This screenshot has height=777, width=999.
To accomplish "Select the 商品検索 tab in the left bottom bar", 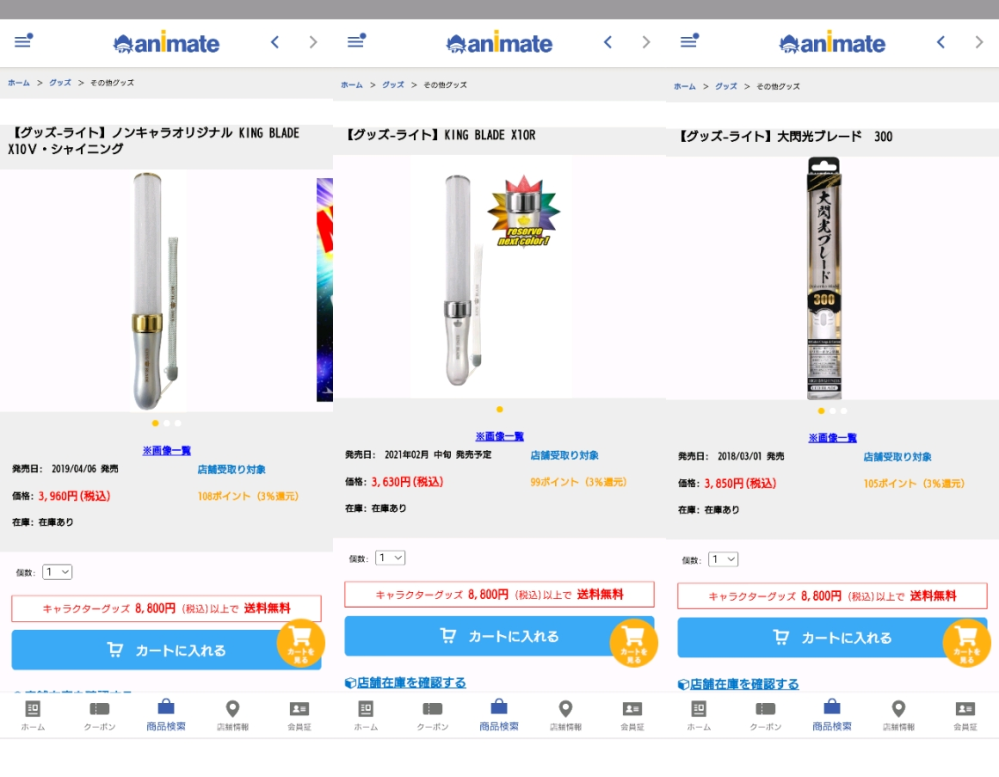I will 166,716.
